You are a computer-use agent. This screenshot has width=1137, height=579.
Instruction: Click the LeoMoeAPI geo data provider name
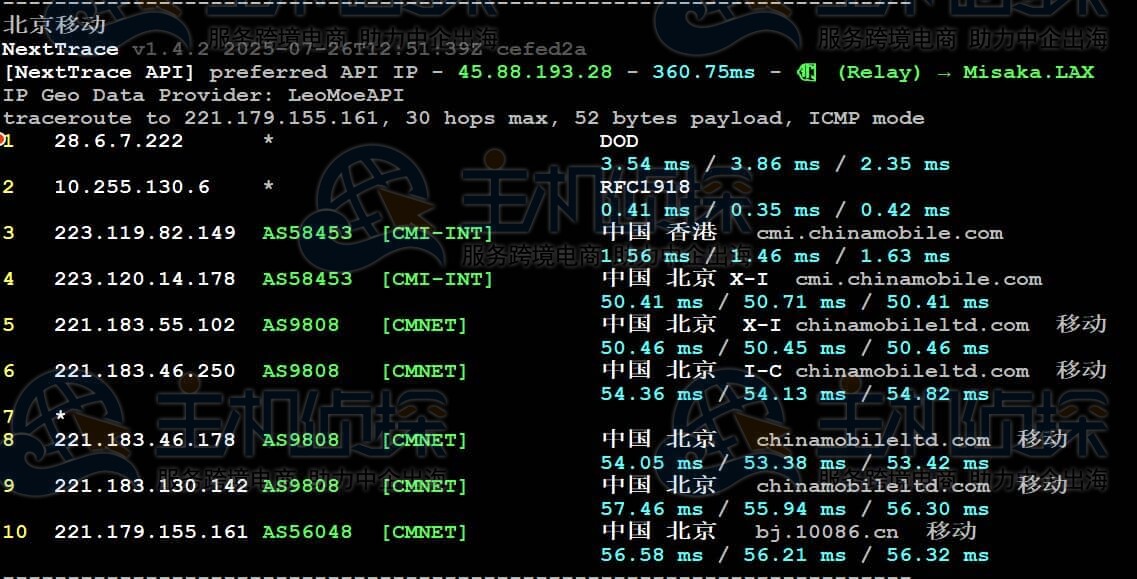click(345, 95)
